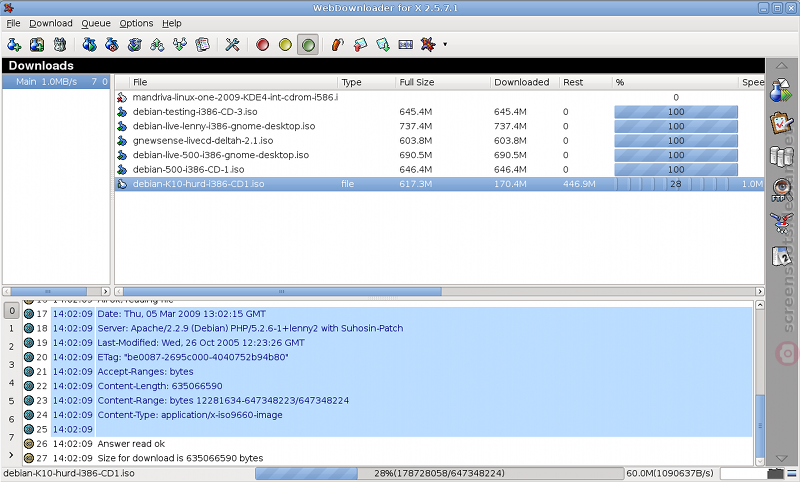Open the Help menu
The width and height of the screenshot is (800, 482).
pyautogui.click(x=172, y=23)
